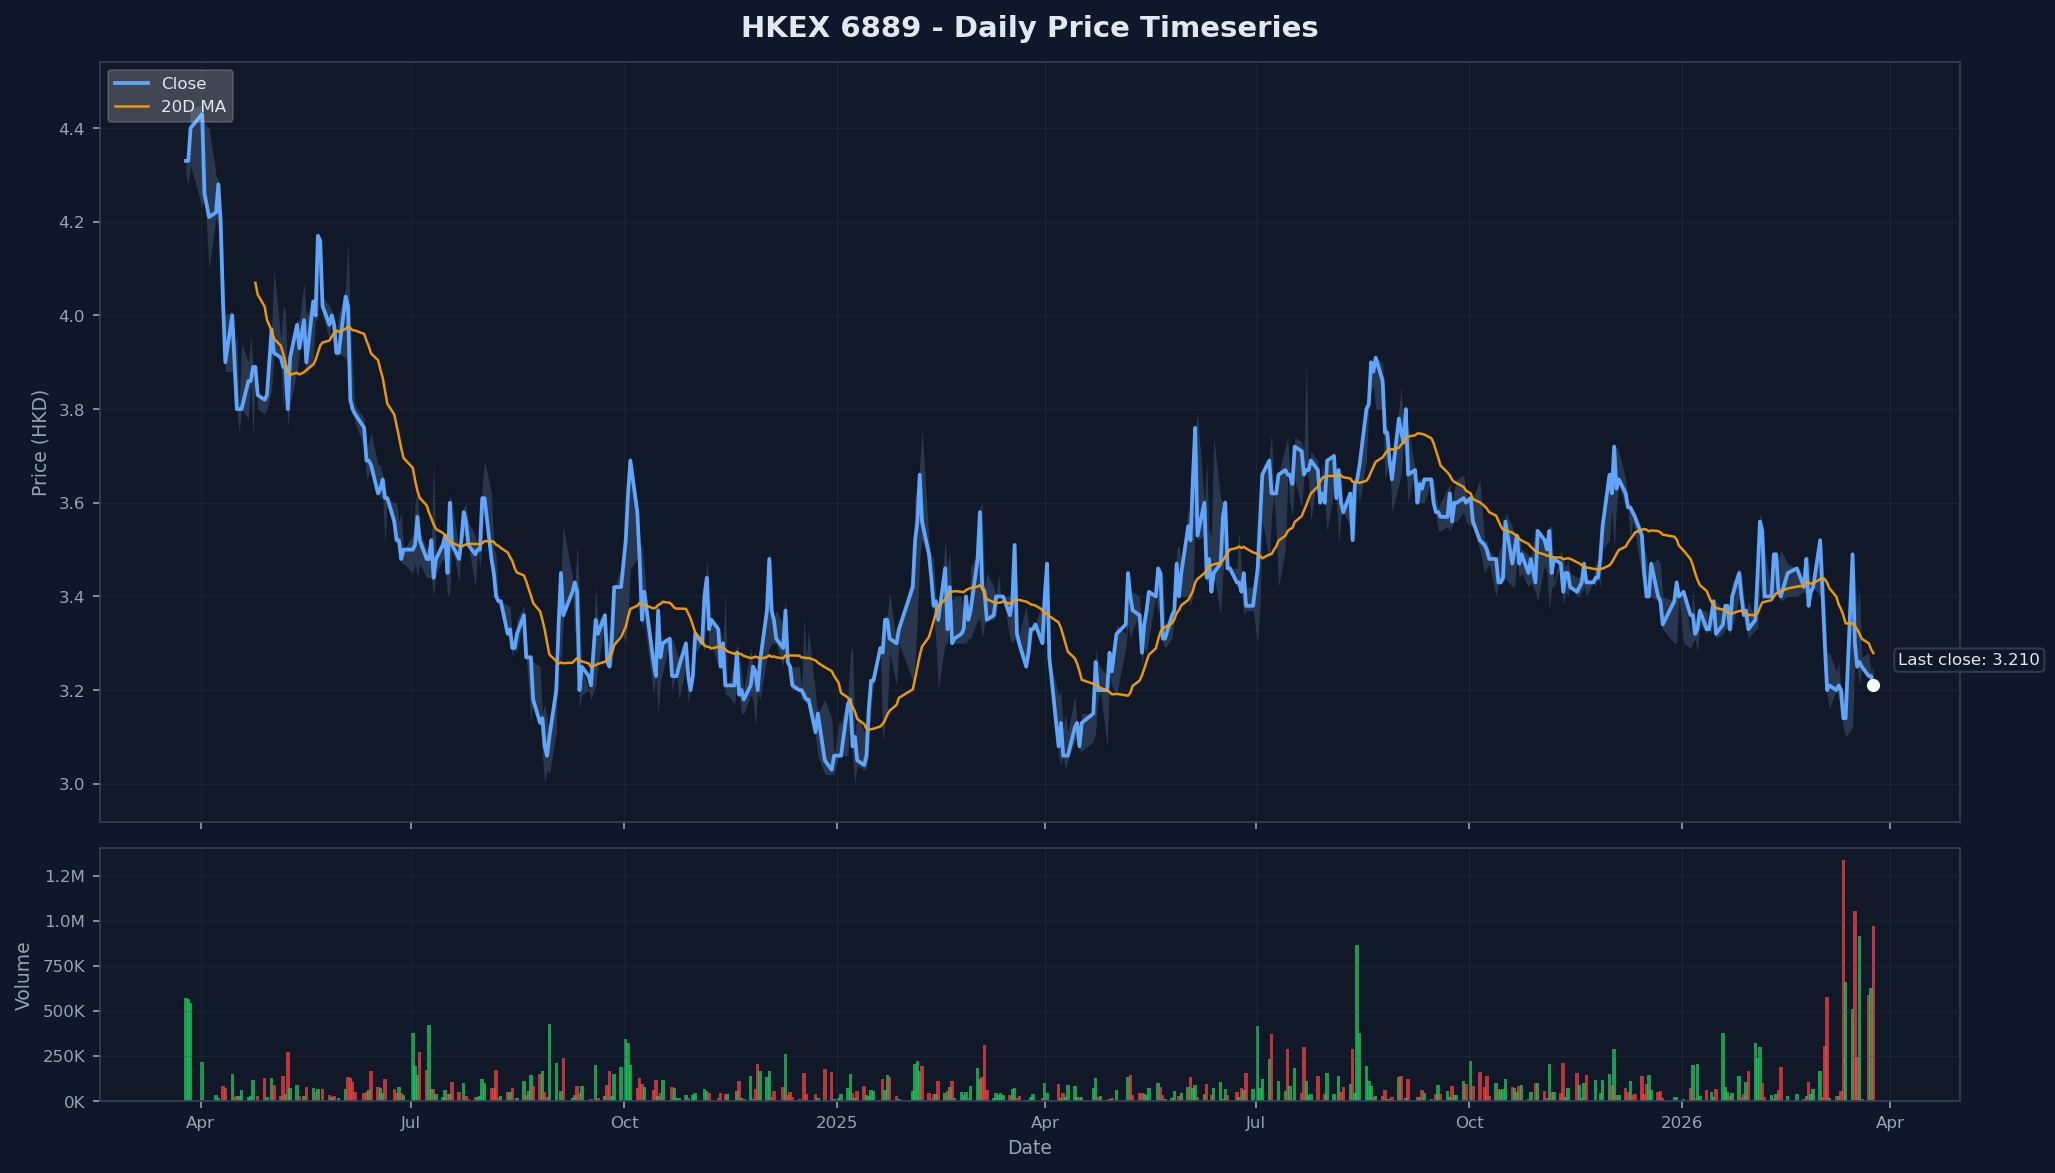Viewport: 2055px width, 1173px height.
Task: Click the 3.2 price tick label
Action: point(71,691)
